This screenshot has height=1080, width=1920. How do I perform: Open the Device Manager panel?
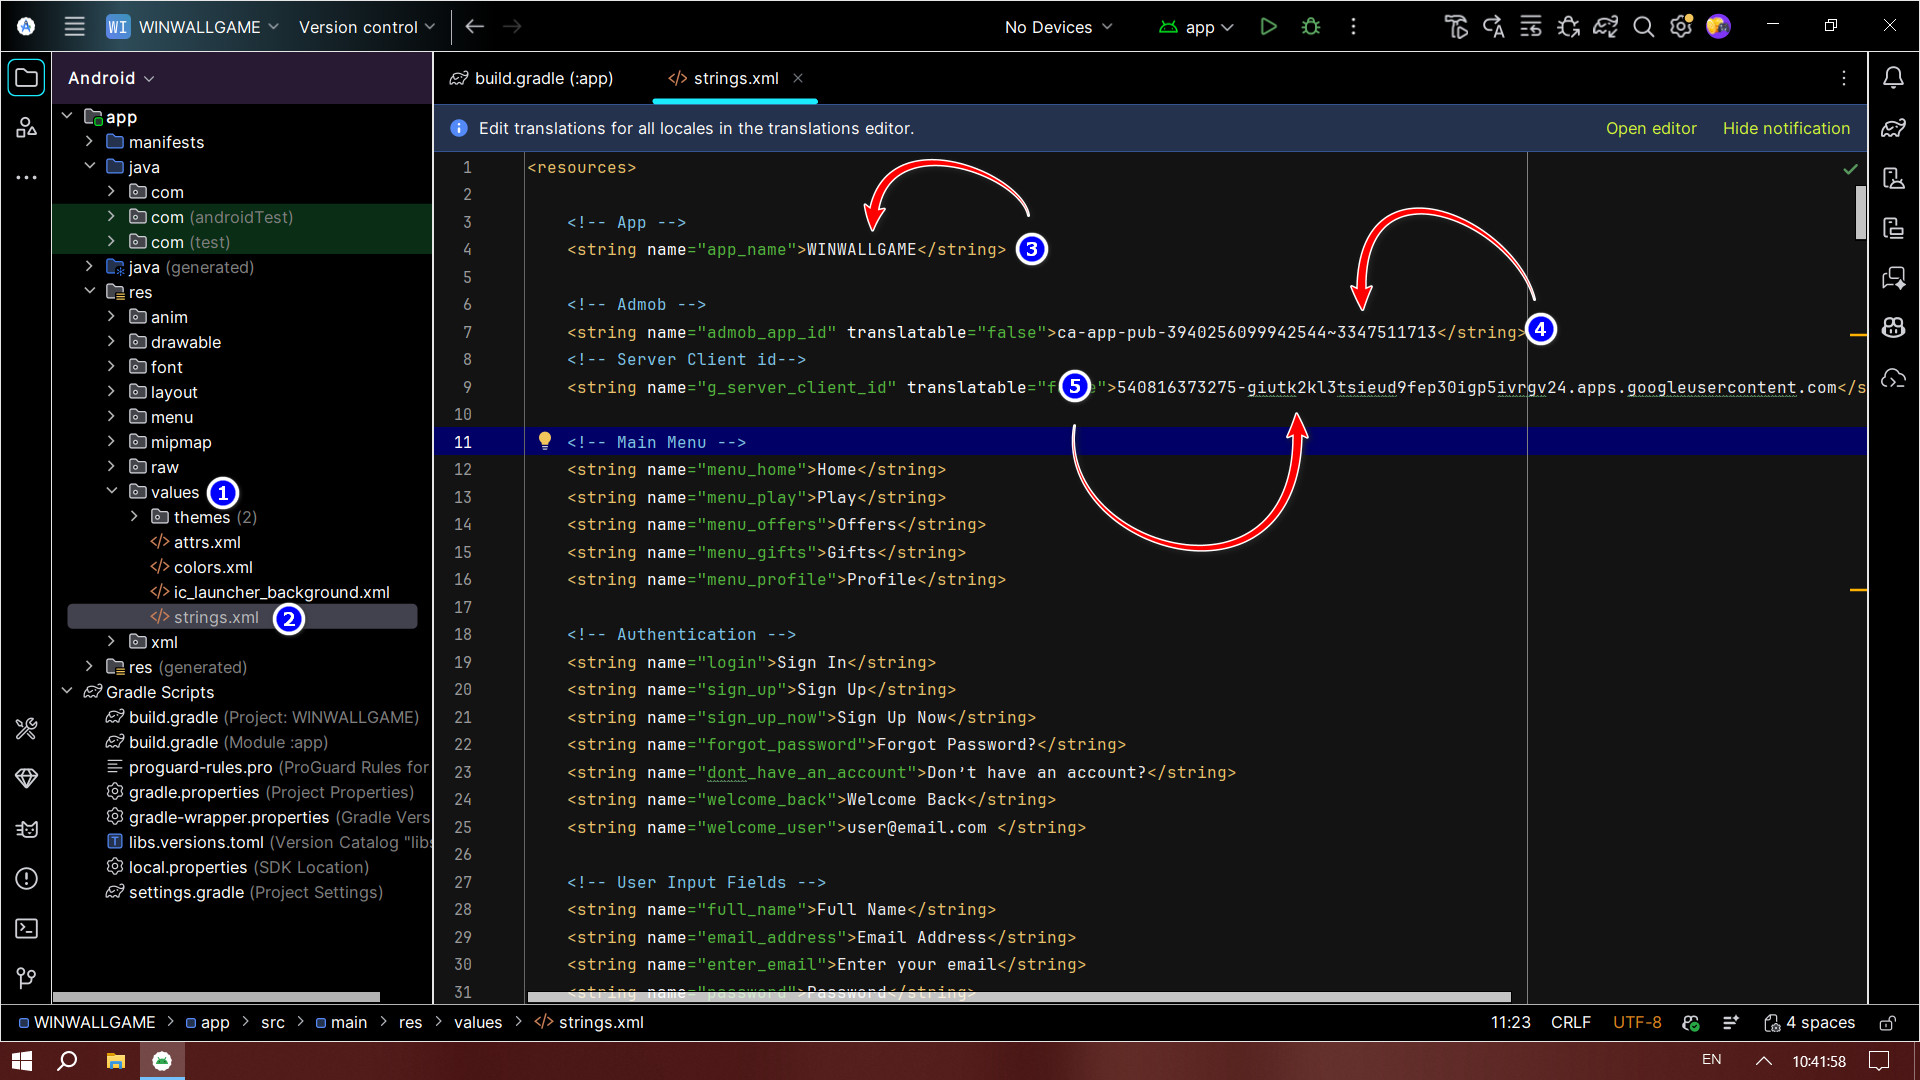click(1894, 178)
